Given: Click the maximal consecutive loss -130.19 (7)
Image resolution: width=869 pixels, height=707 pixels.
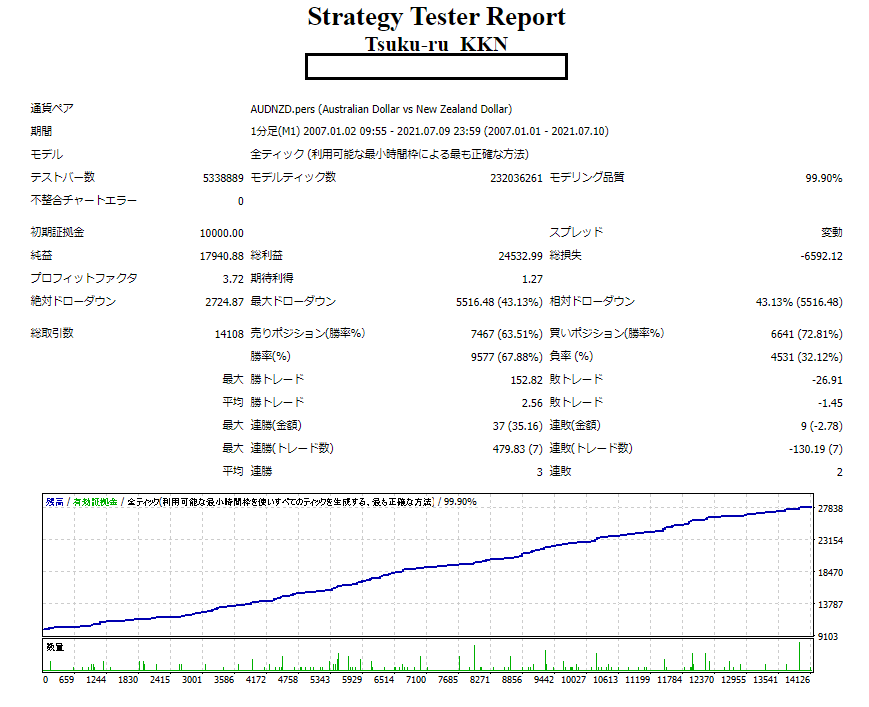Looking at the screenshot, I should (816, 449).
